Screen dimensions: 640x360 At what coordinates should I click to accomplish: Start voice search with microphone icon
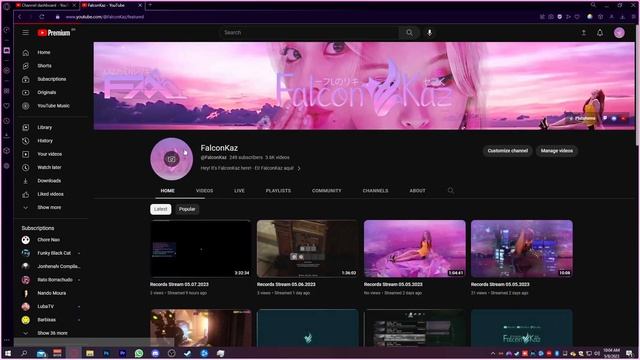point(429,33)
